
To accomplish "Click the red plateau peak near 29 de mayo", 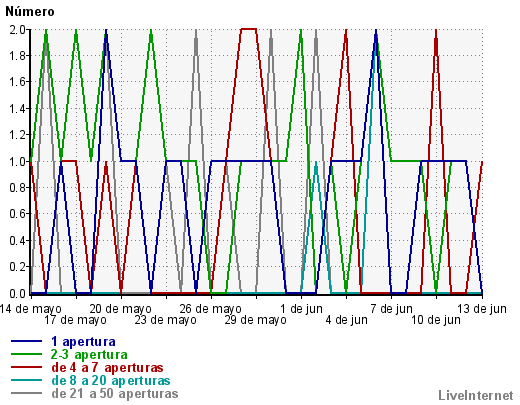I will click(x=249, y=29).
